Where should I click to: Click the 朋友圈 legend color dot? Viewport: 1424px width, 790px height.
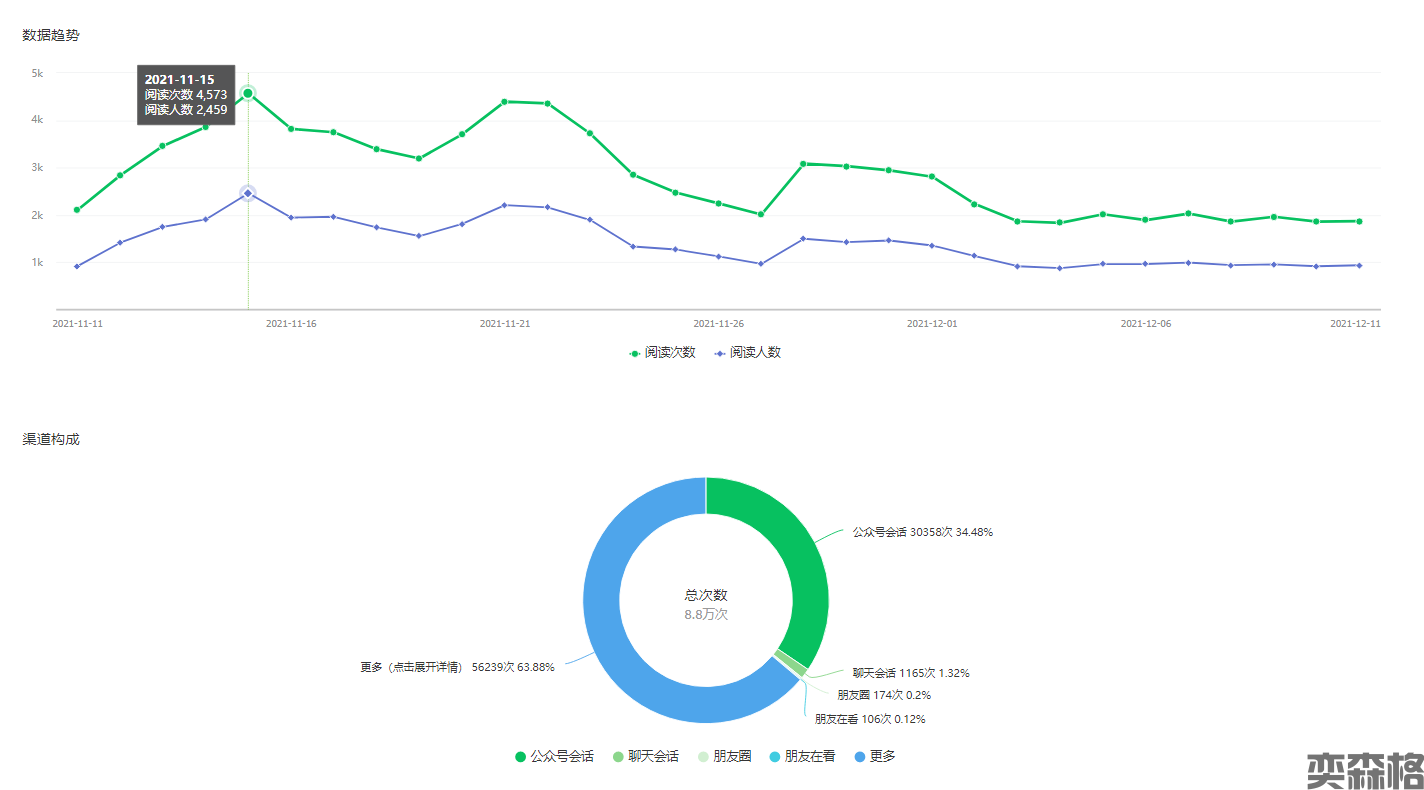704,757
